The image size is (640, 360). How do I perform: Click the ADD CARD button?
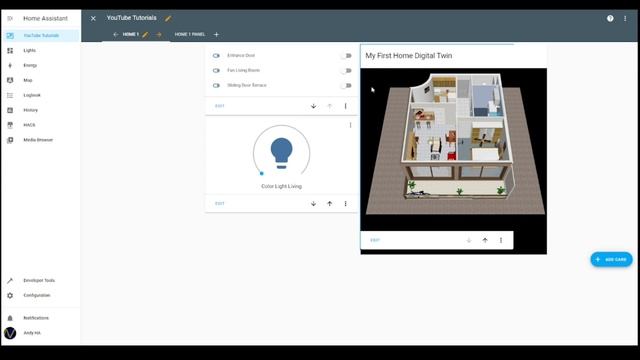coord(611,260)
